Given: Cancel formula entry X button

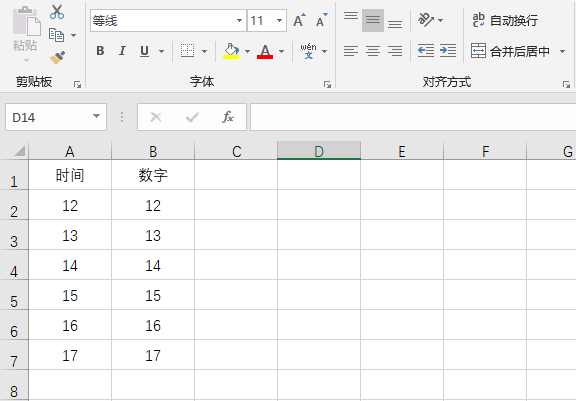Looking at the screenshot, I should click(x=156, y=117).
